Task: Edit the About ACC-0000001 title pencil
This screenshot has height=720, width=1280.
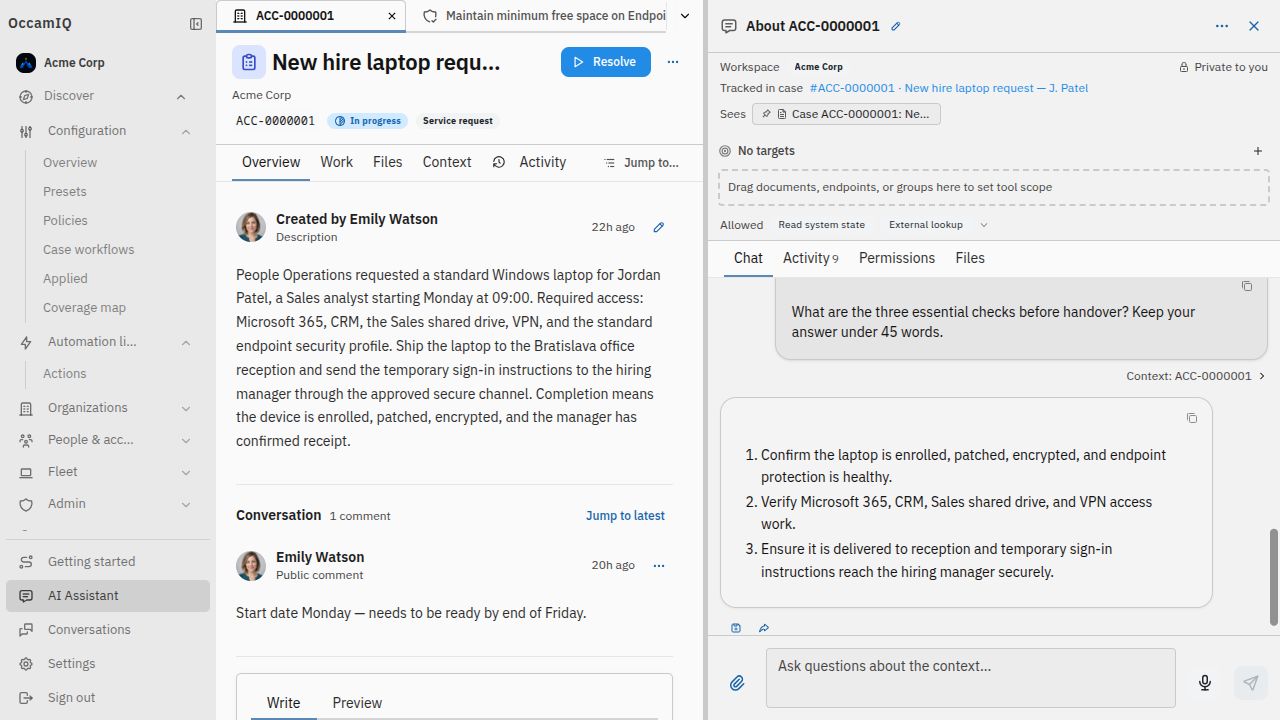Action: [x=896, y=26]
